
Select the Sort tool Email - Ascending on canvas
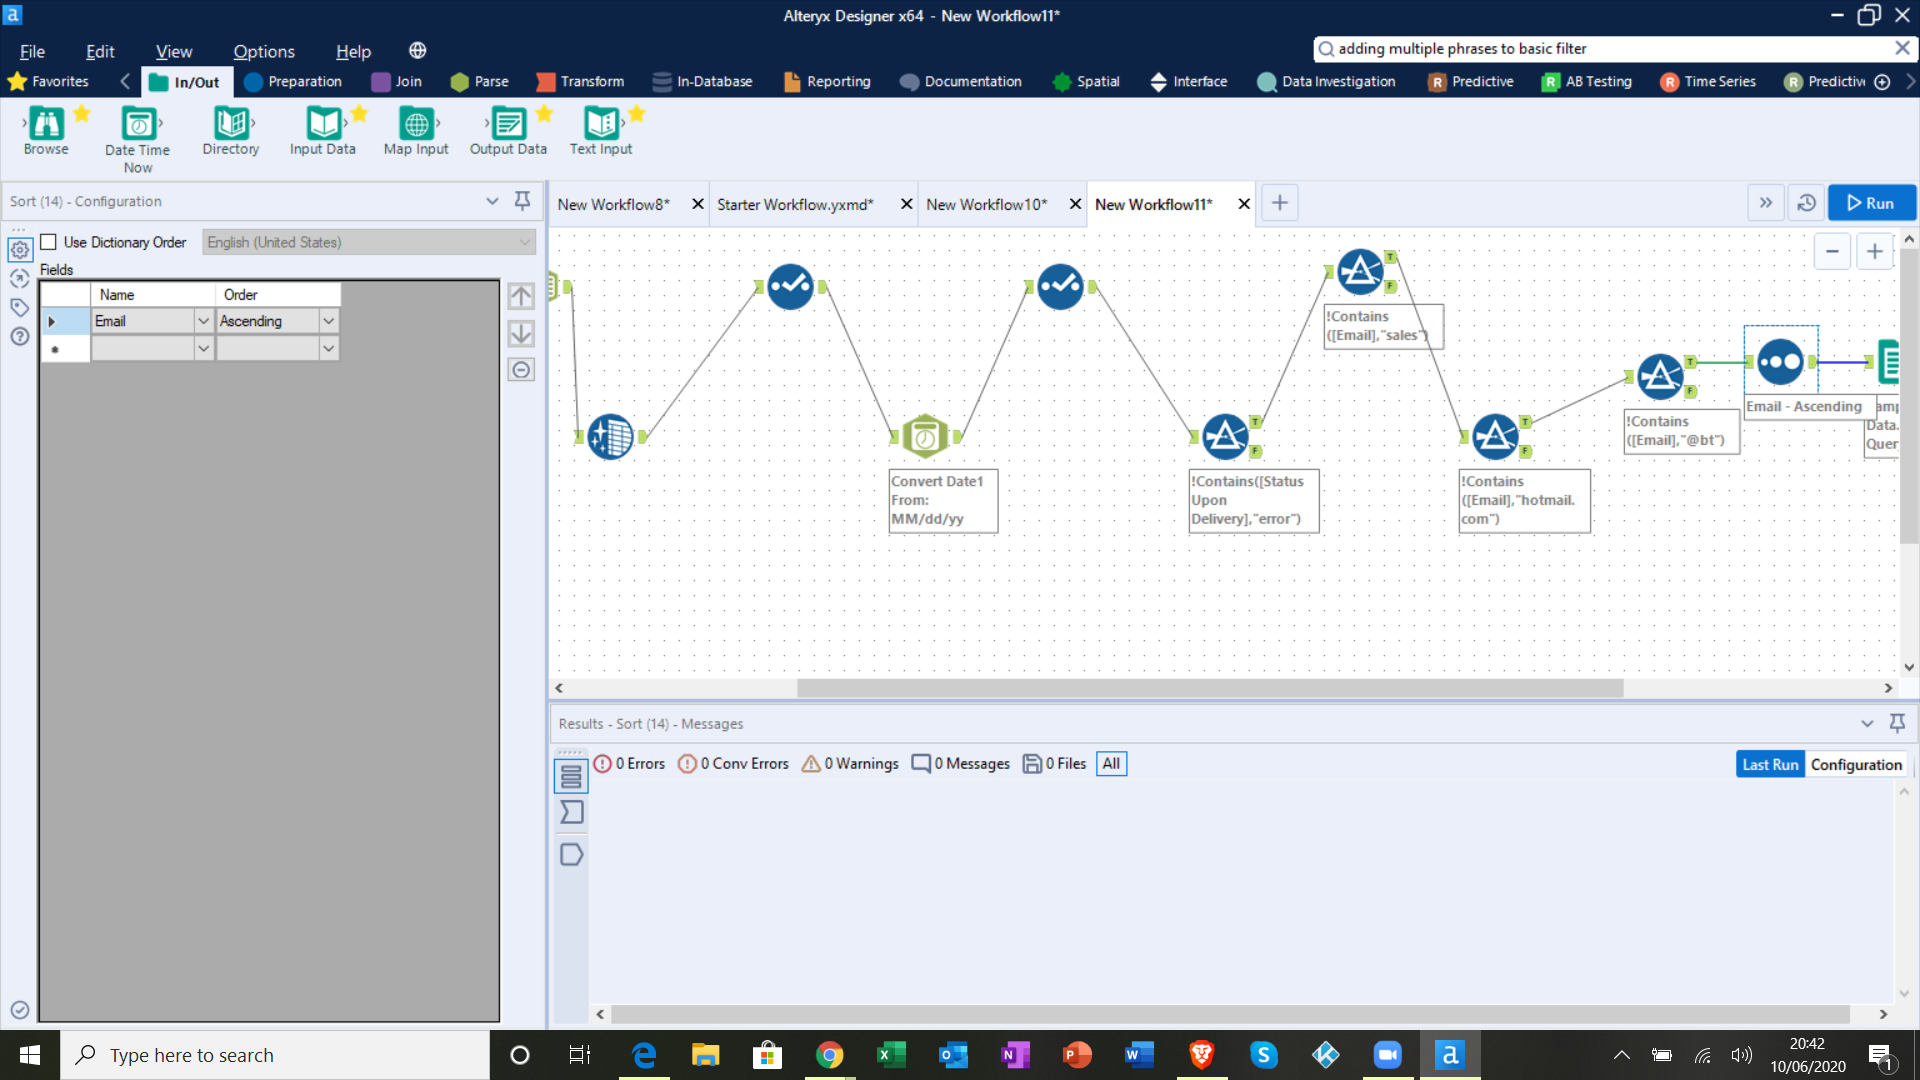[1780, 362]
